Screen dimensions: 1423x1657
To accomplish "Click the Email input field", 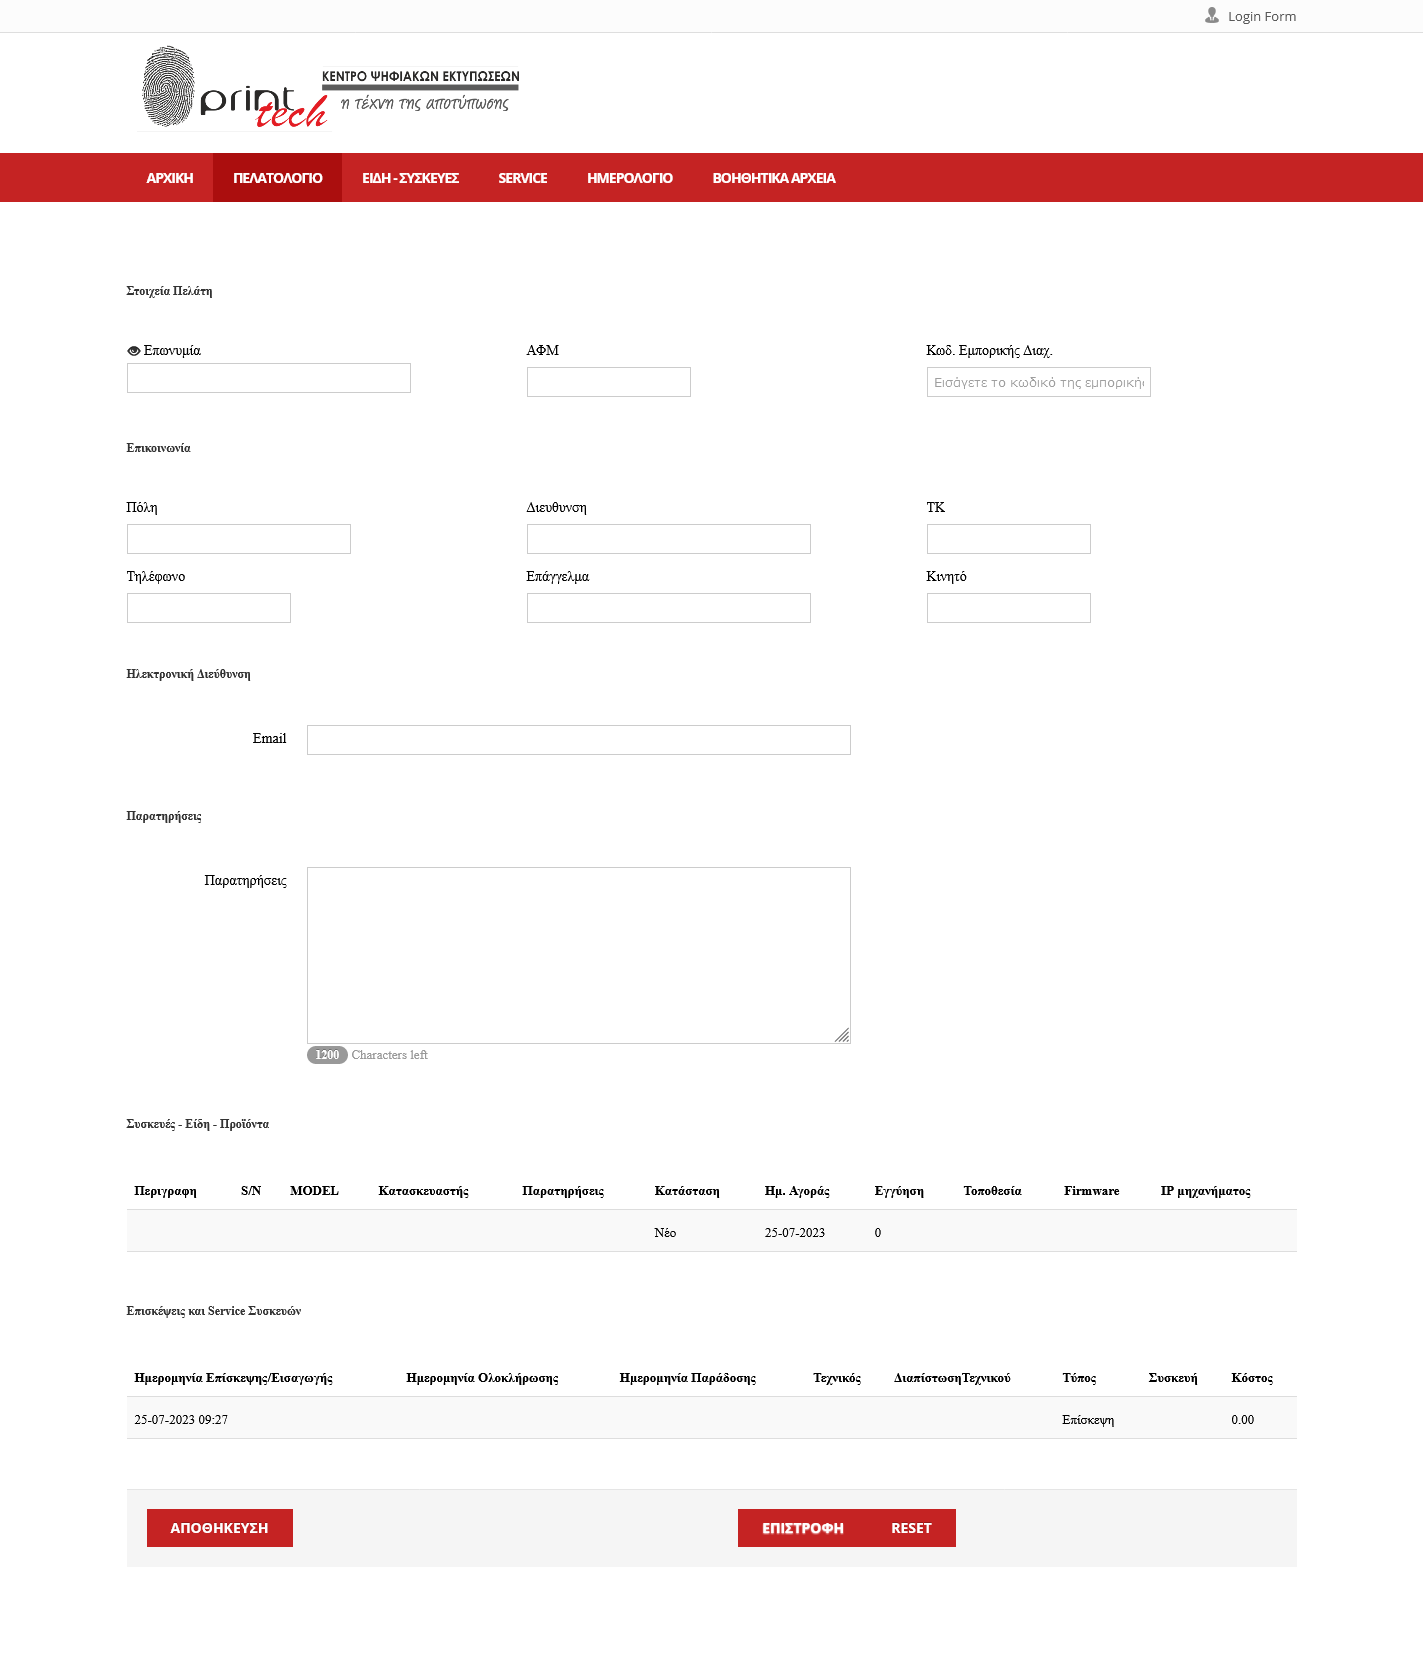I will click(578, 740).
